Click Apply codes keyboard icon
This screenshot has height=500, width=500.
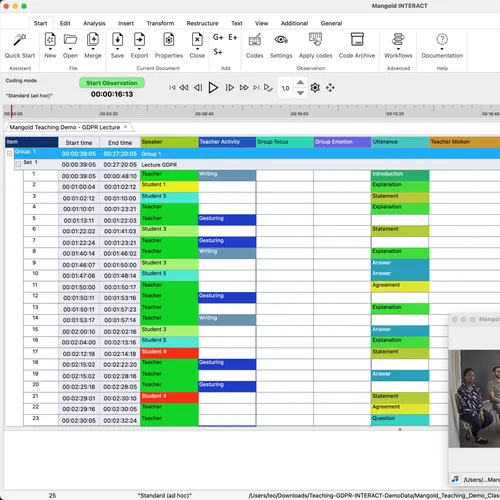315,39
